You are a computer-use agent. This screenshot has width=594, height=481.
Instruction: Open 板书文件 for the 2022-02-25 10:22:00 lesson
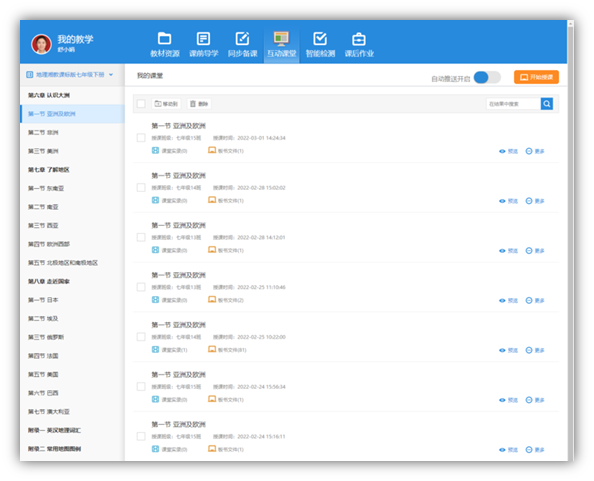point(227,350)
